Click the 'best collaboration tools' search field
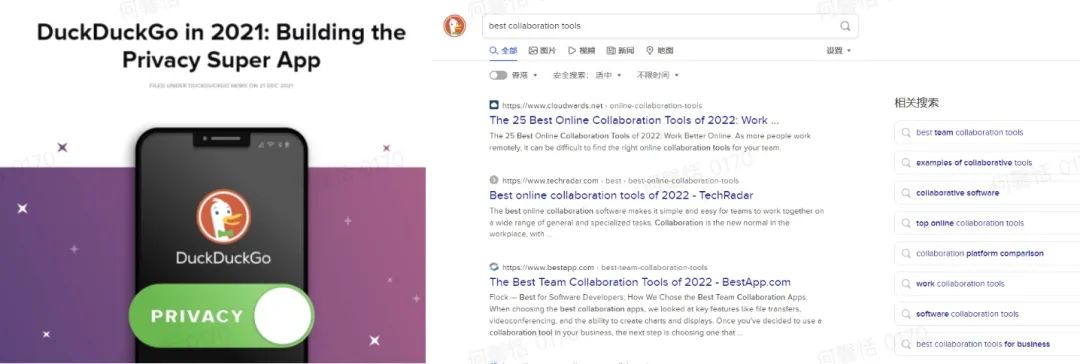Viewport: 1080px width, 364px height. (x=670, y=26)
